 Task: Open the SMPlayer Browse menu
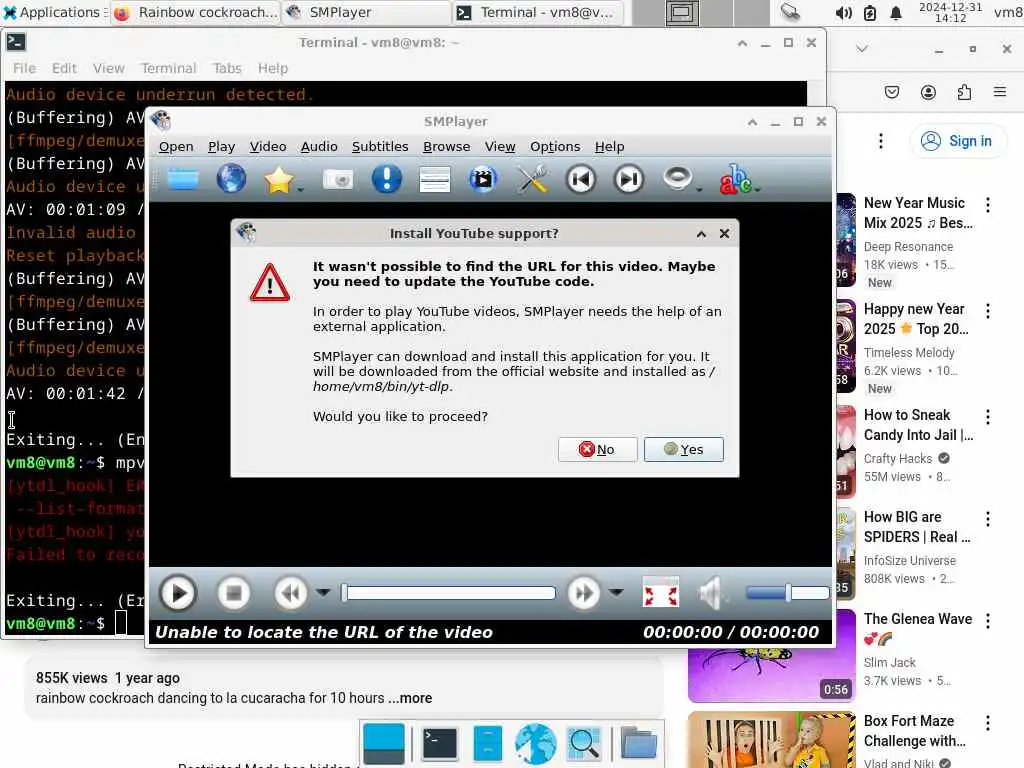tap(446, 146)
